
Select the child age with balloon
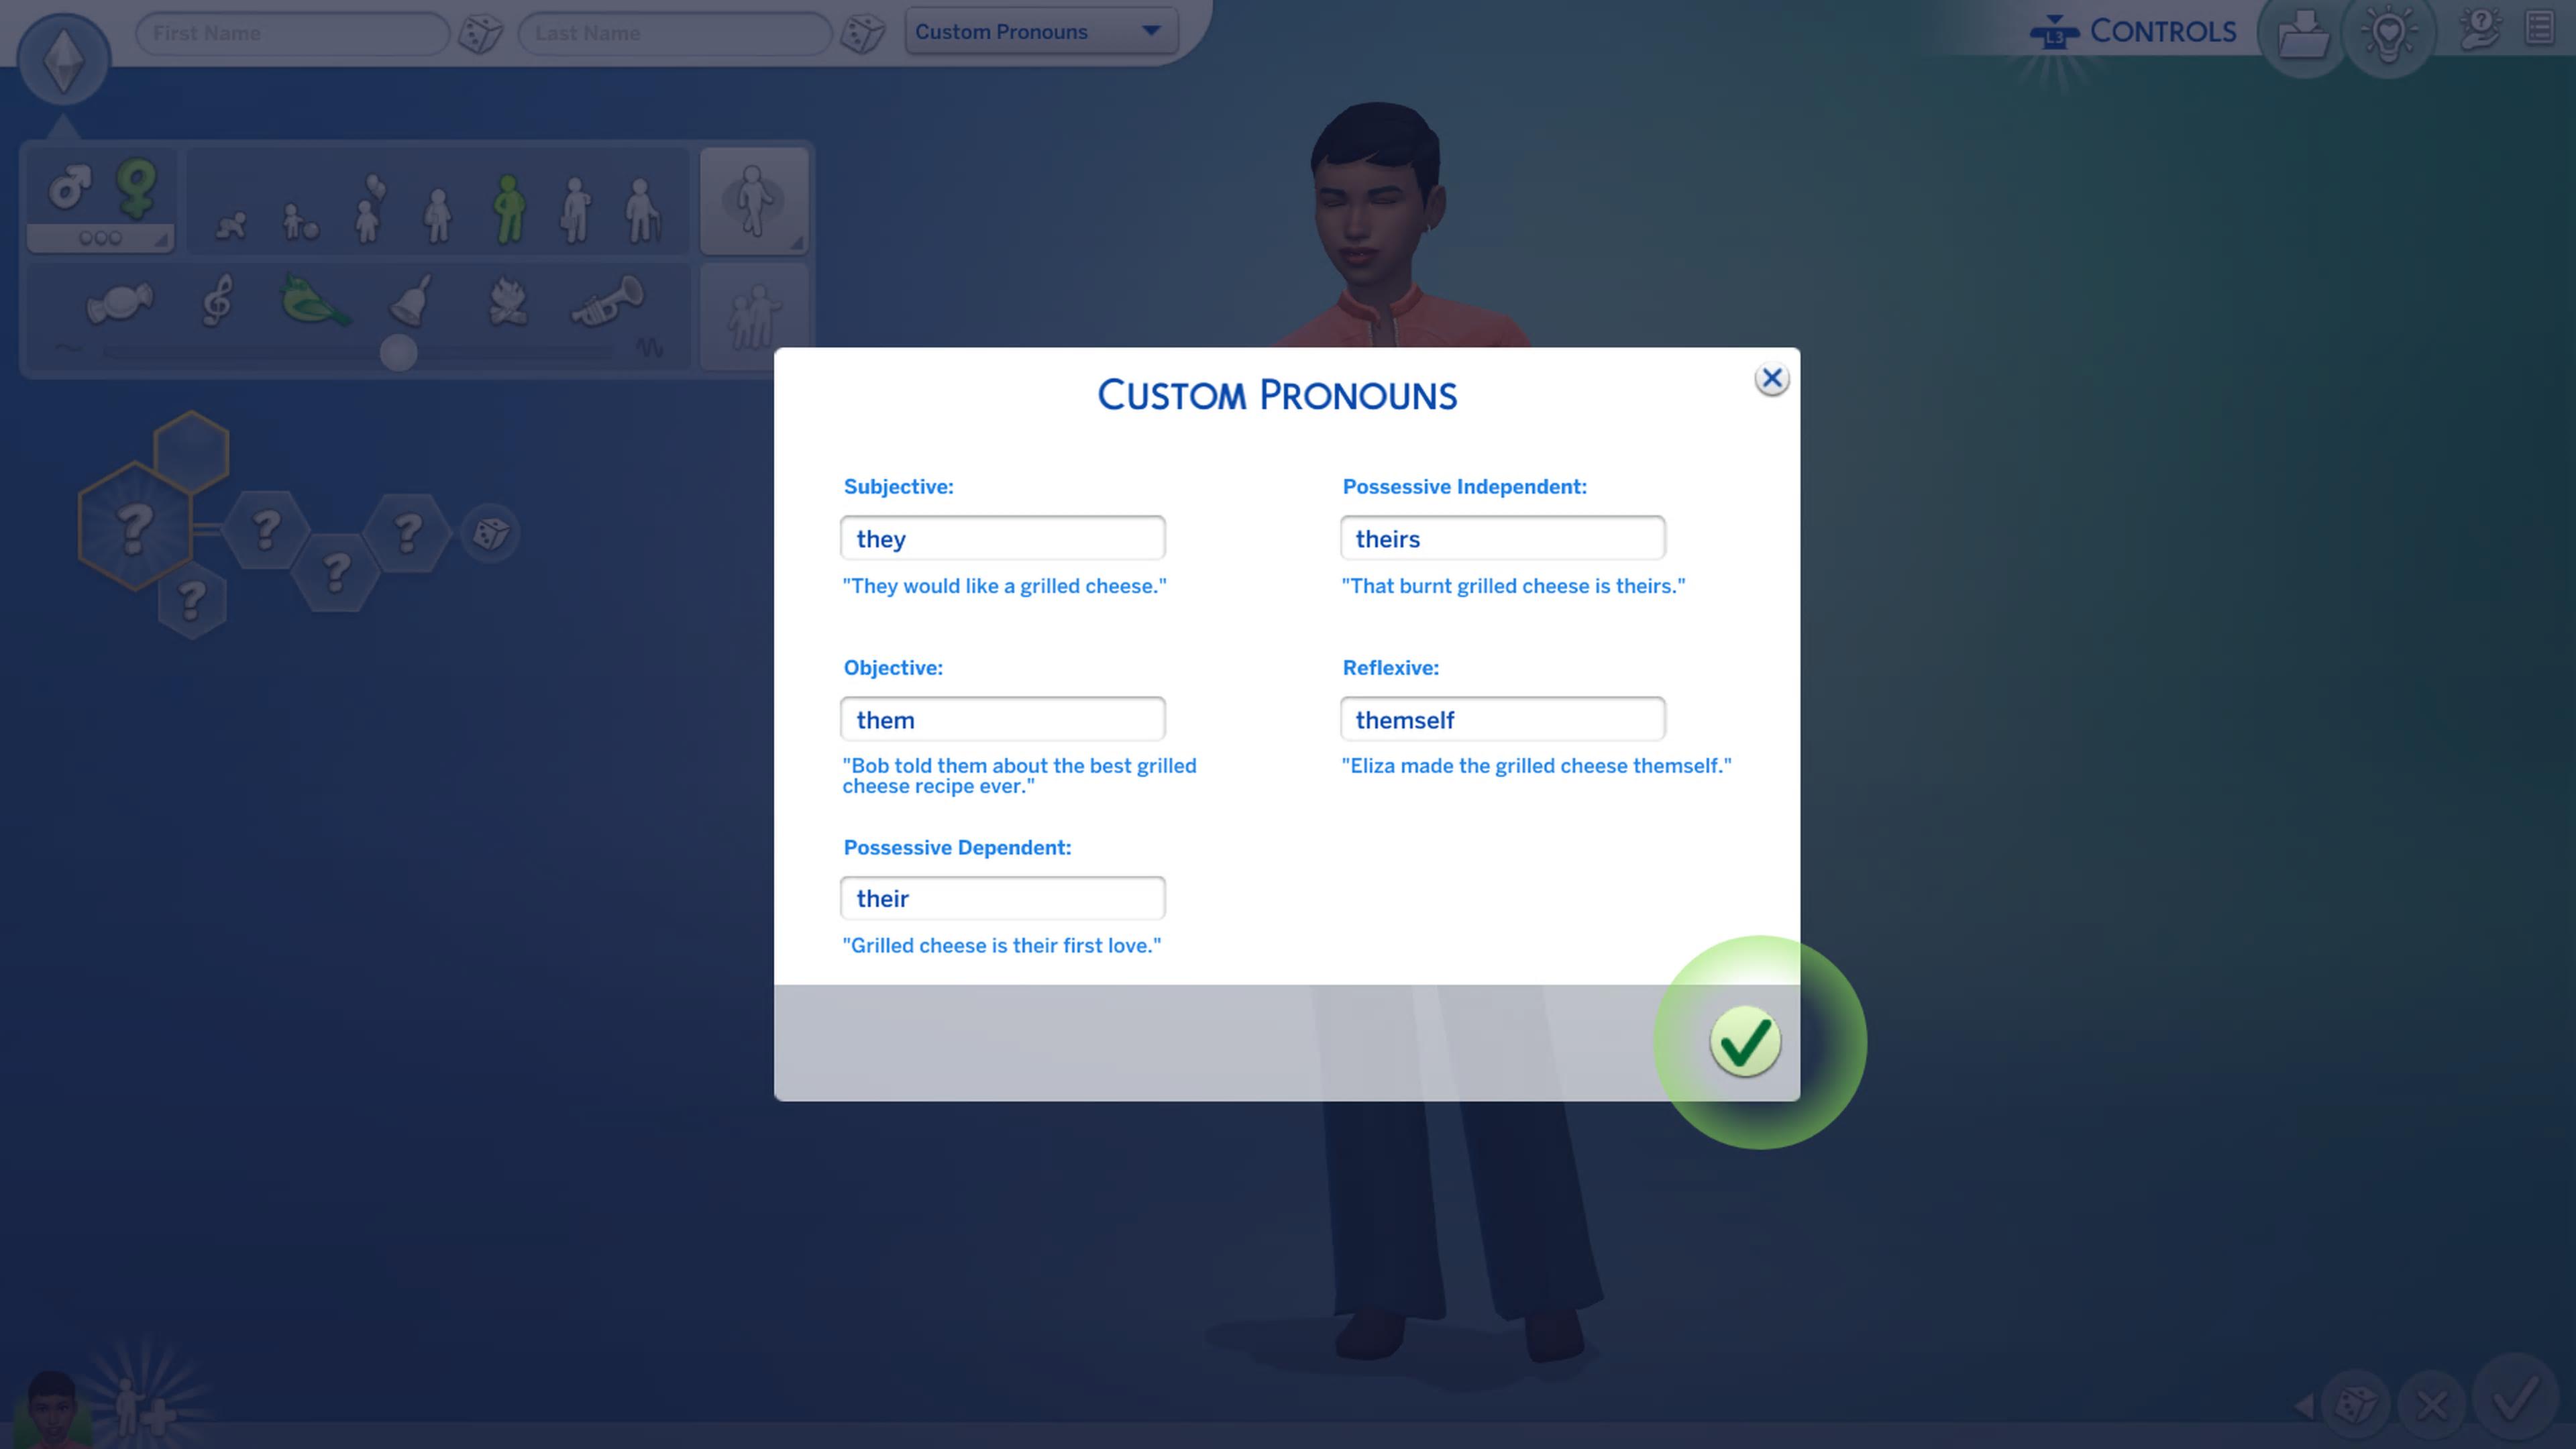(369, 208)
